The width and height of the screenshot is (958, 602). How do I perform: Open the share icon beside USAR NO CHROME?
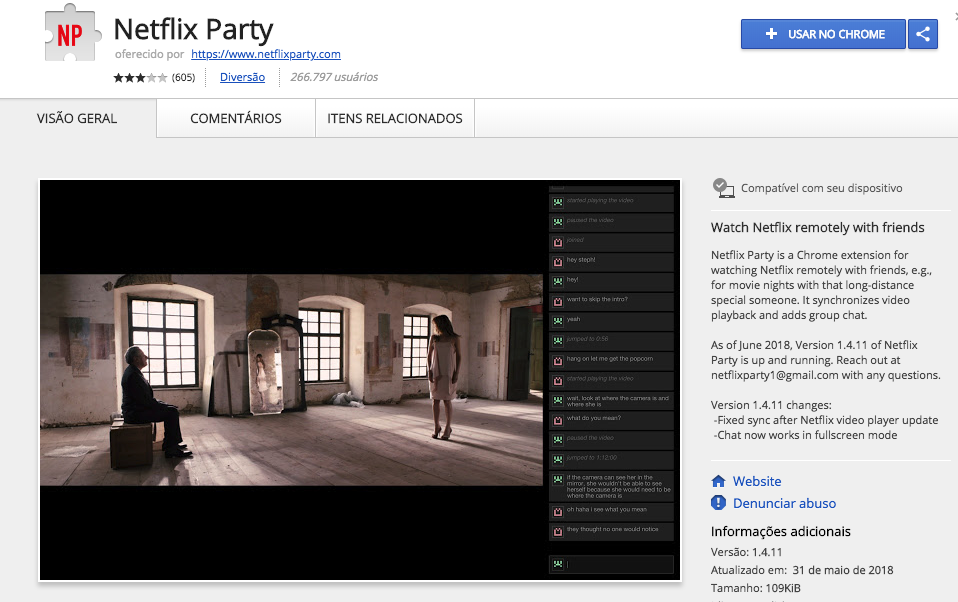(922, 34)
